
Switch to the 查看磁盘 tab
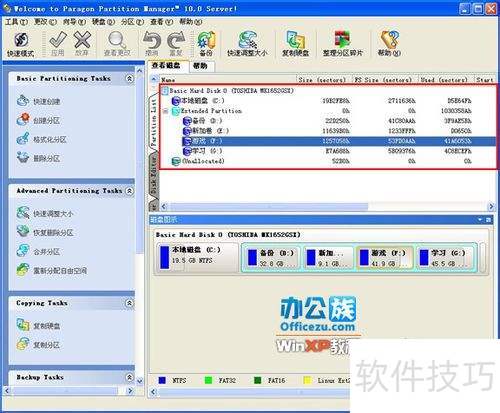tap(168, 66)
